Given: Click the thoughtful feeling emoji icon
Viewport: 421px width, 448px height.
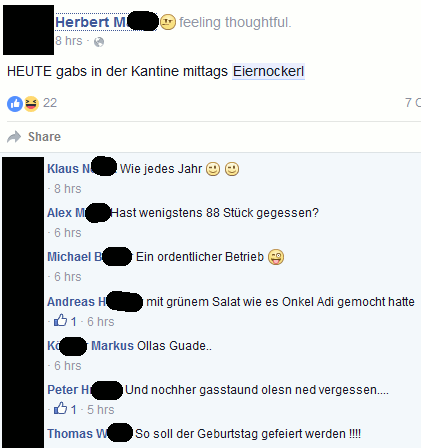Looking at the screenshot, I should pos(168,22).
